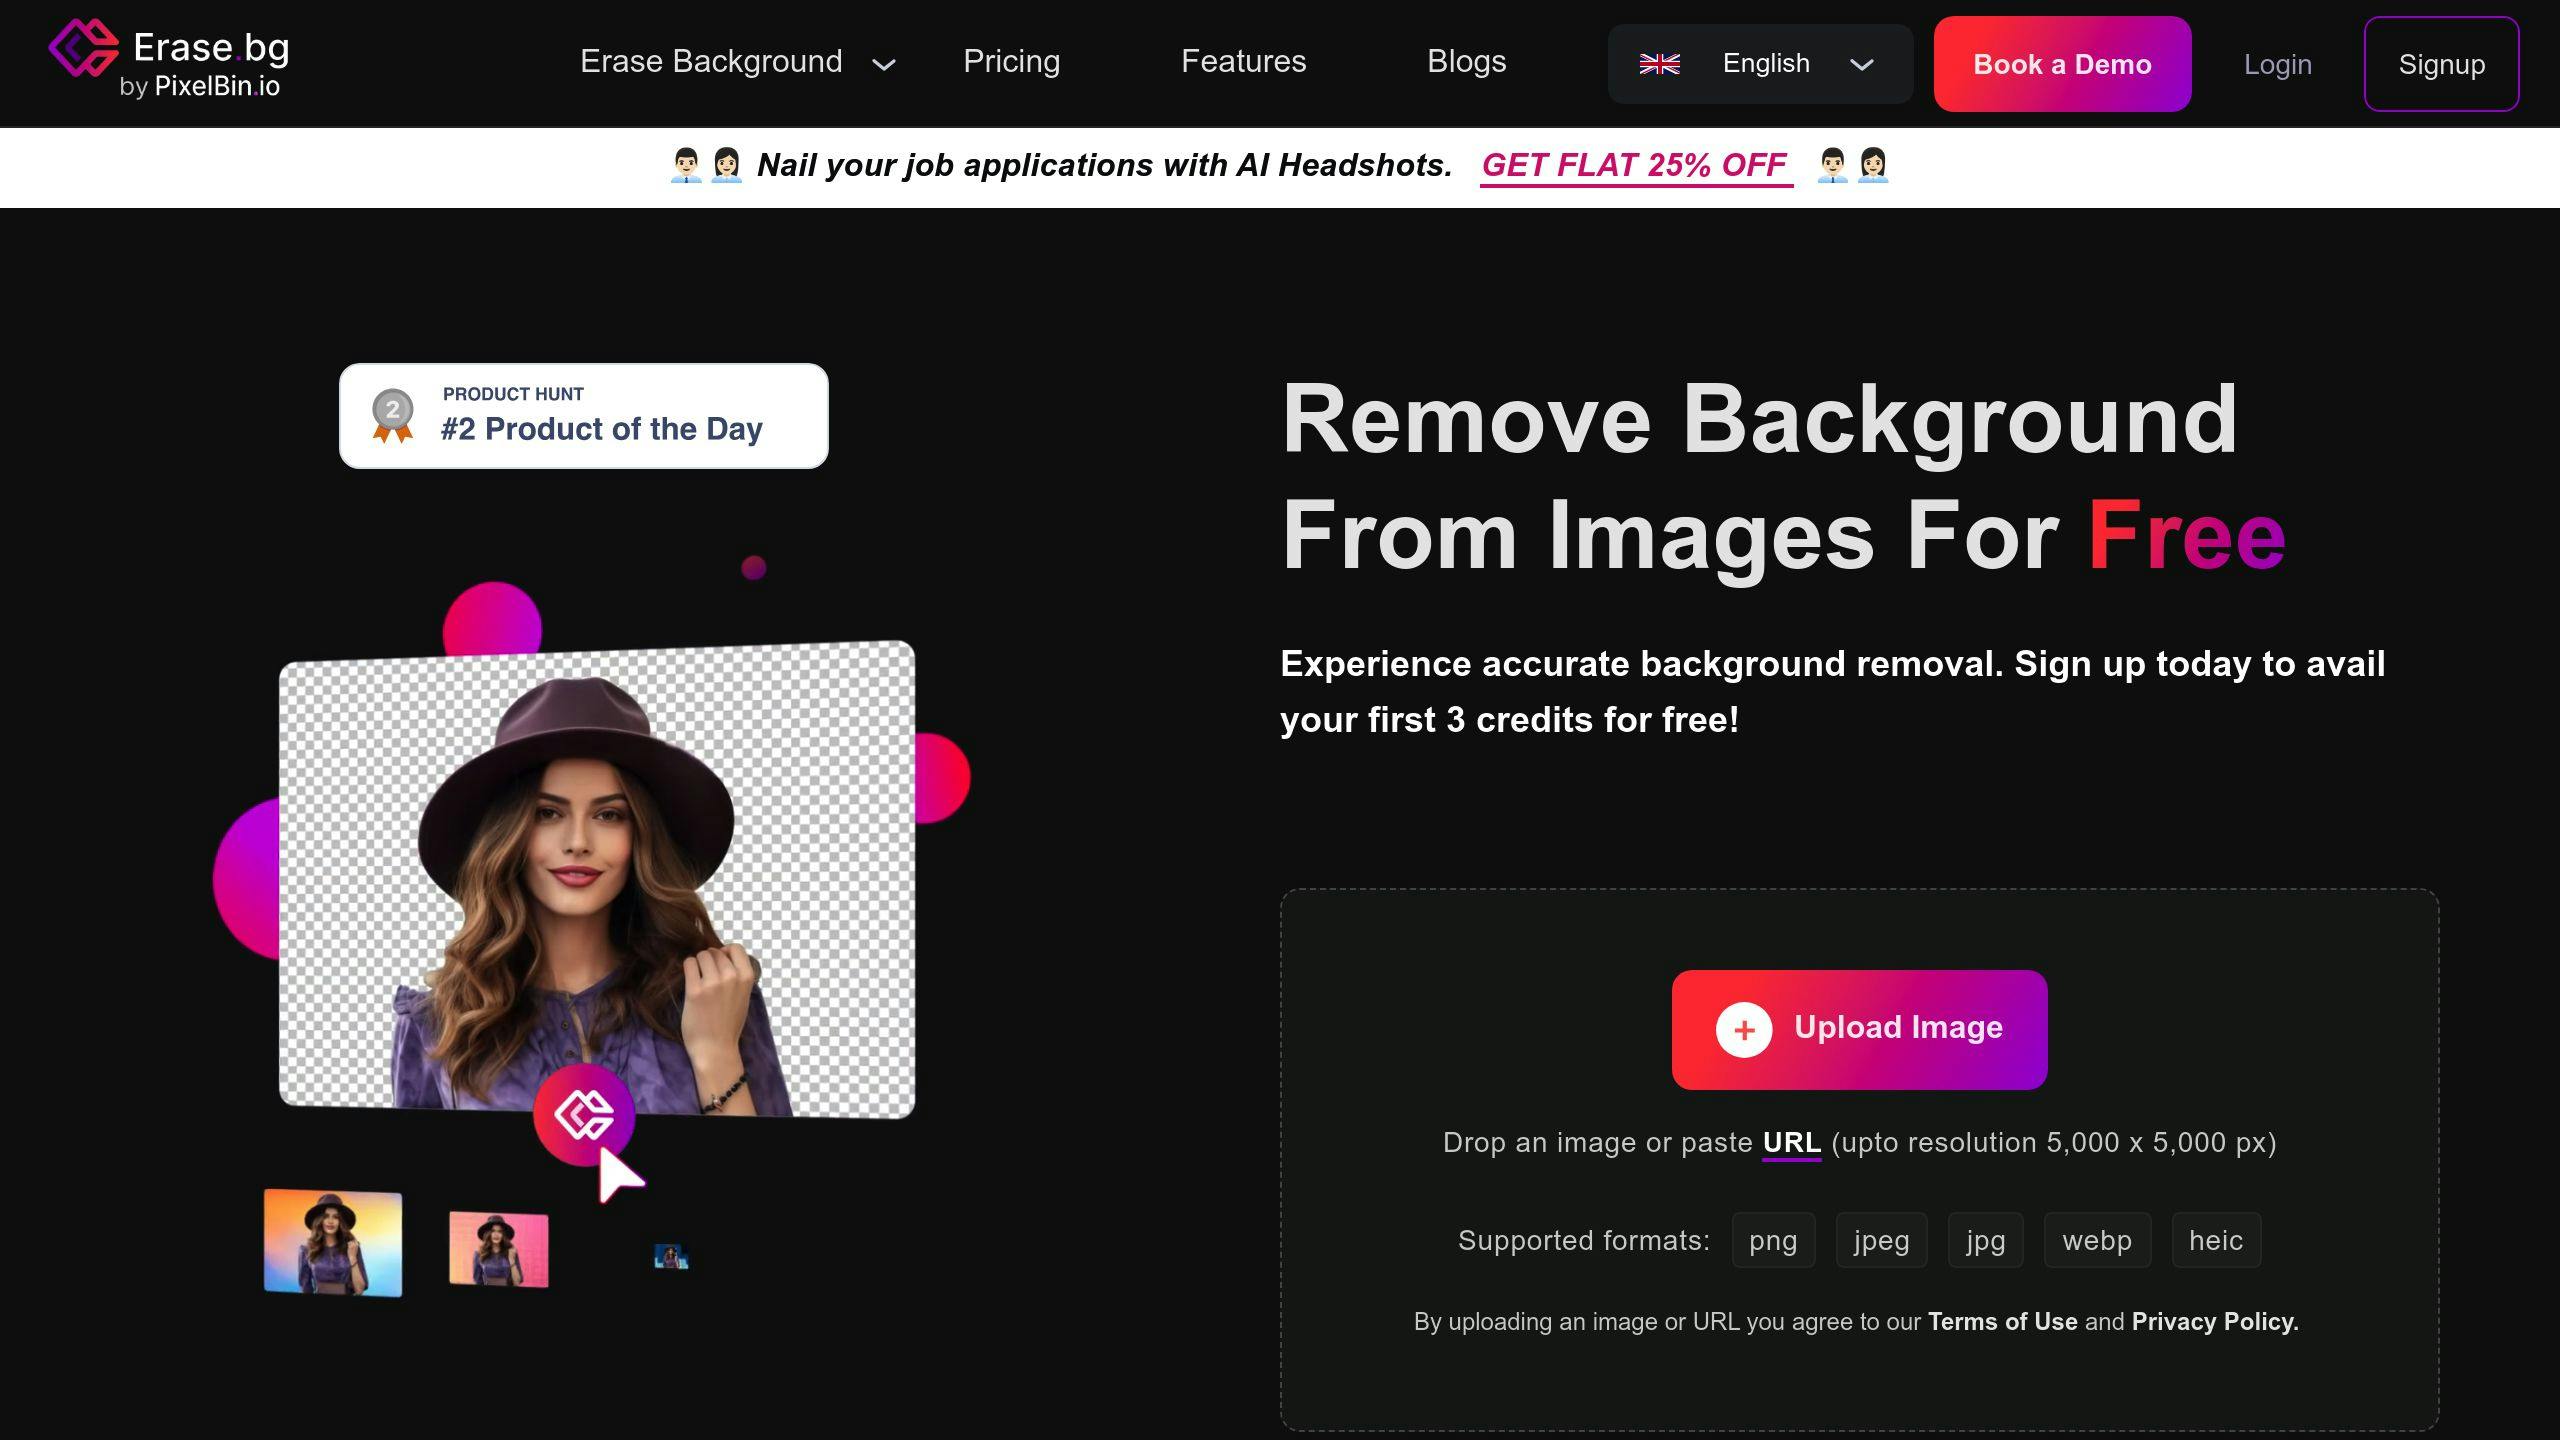This screenshot has width=2560, height=1440.
Task: Open the Blogs navigation tab
Action: [x=1465, y=63]
